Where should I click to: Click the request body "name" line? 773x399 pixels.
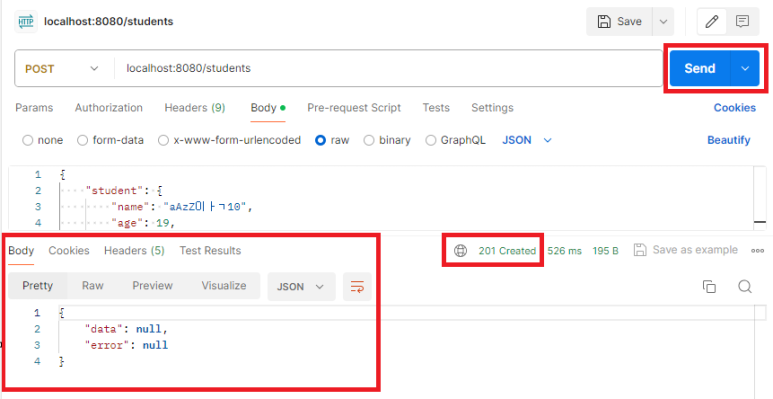pyautogui.click(x=181, y=207)
